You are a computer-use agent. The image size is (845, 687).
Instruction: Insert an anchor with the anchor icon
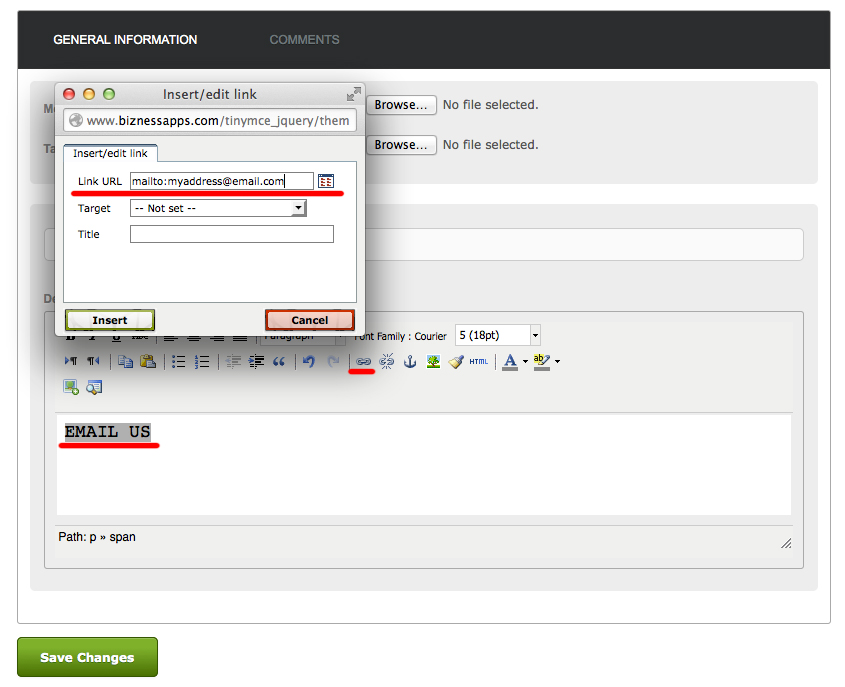point(410,361)
